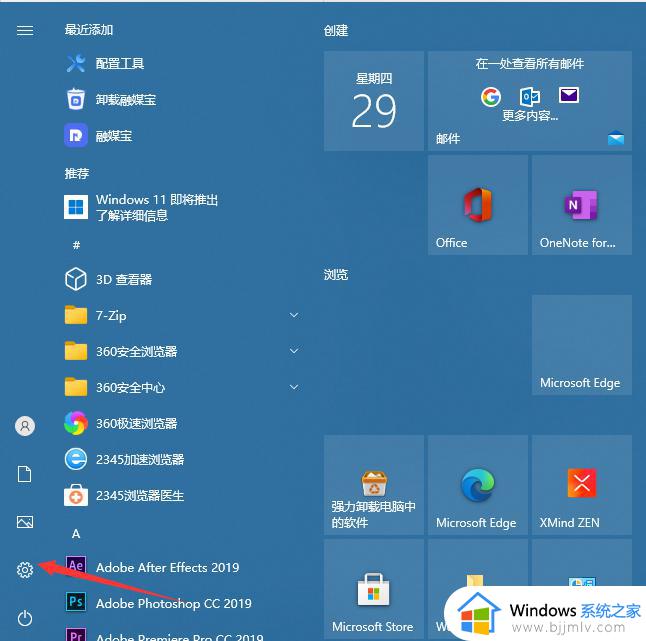Open the 360安全中心 folder icon
Screen dimensions: 646x641
[76, 387]
